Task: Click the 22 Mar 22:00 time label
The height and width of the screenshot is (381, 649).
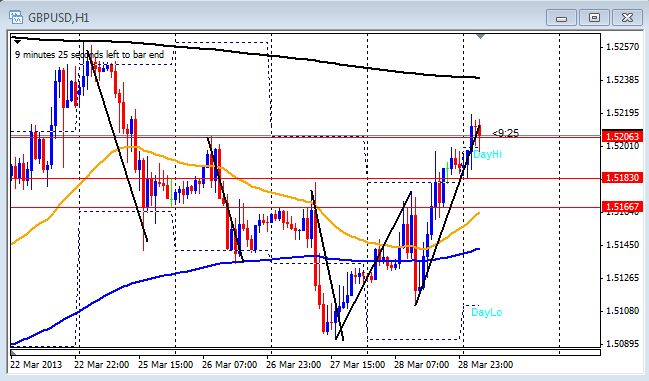Action: click(101, 364)
